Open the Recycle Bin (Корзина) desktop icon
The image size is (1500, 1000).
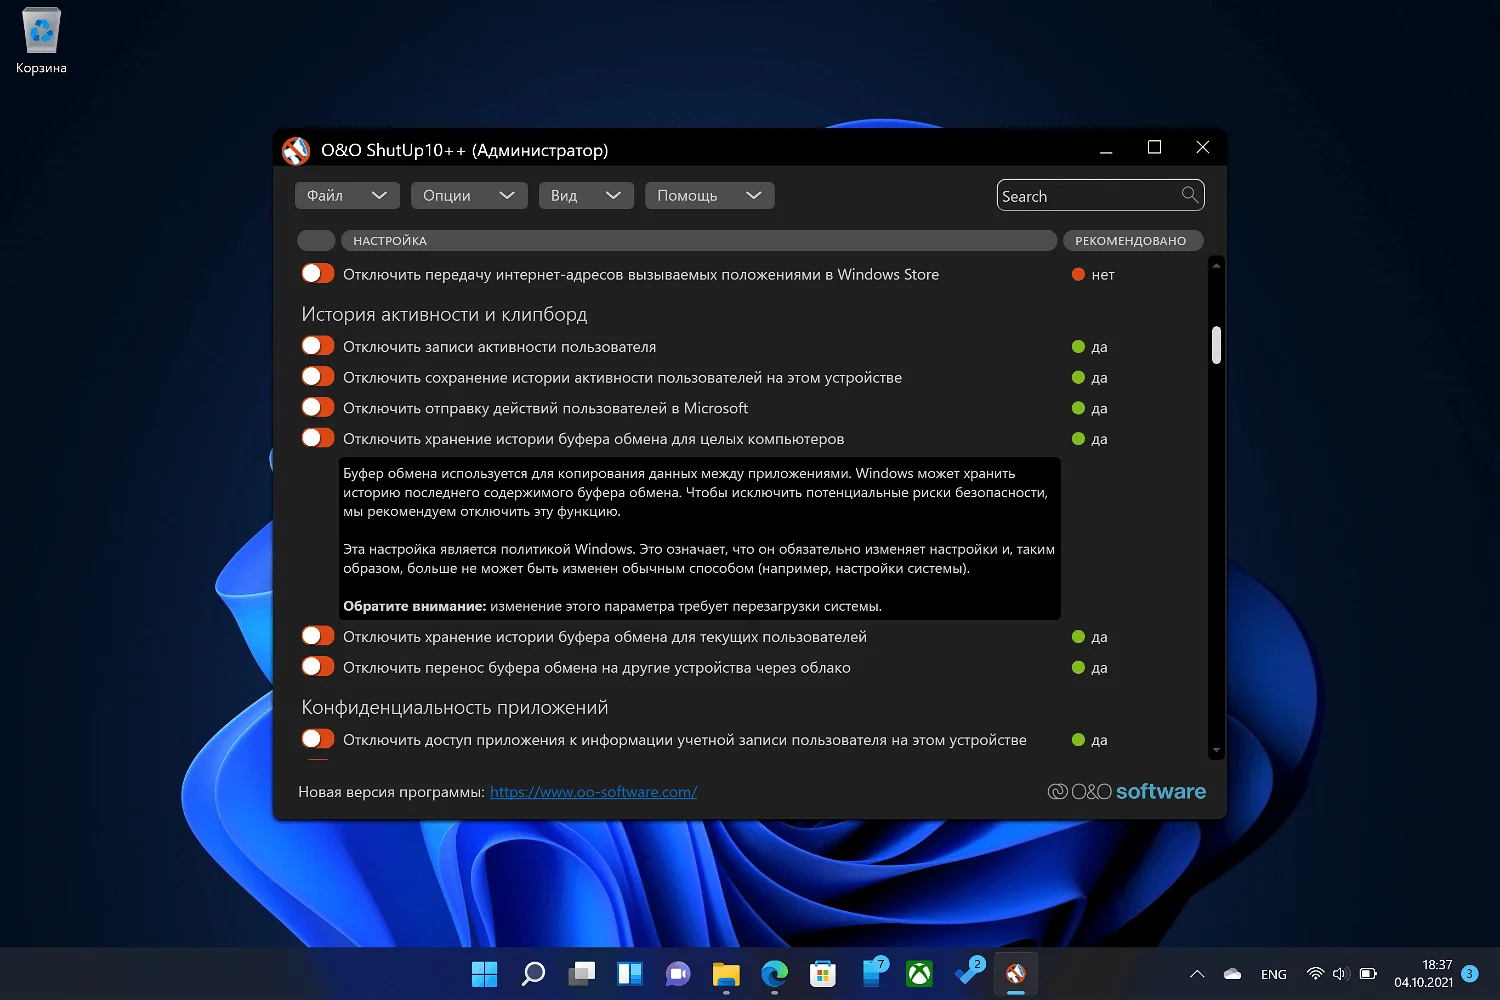[x=41, y=42]
